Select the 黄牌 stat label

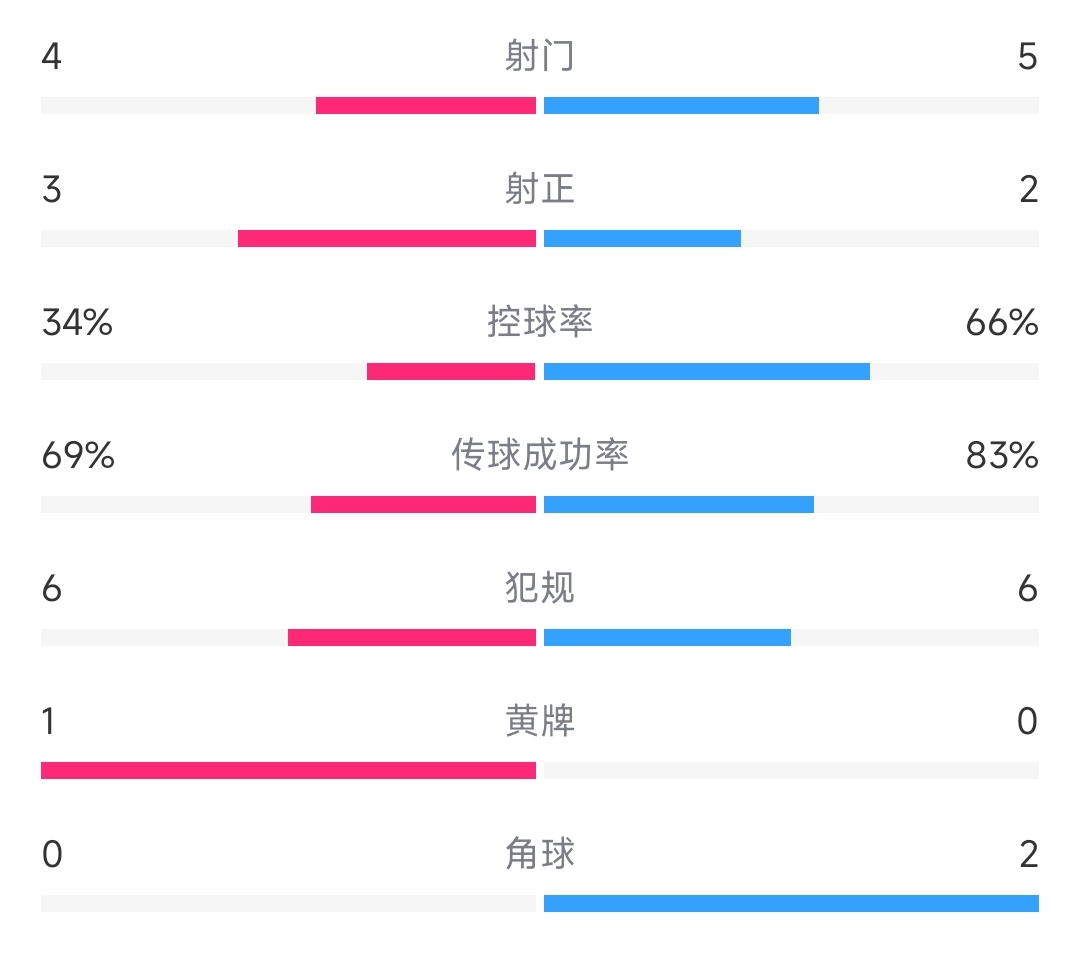539,720
